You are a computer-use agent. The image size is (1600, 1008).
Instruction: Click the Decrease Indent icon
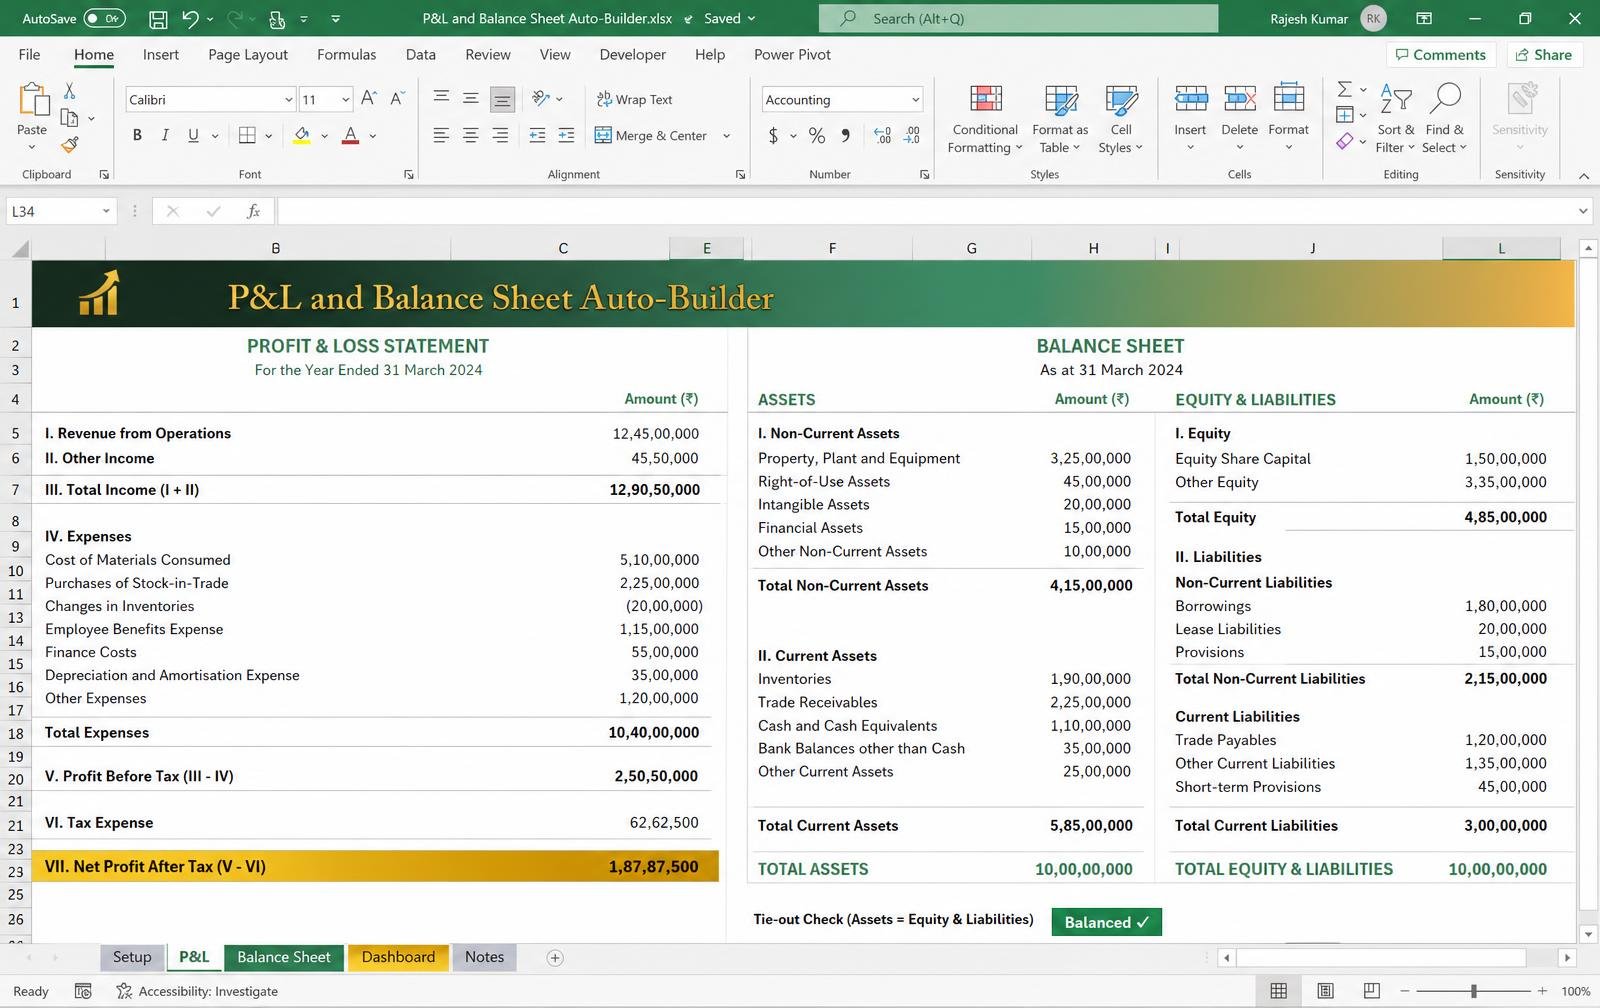pos(537,136)
